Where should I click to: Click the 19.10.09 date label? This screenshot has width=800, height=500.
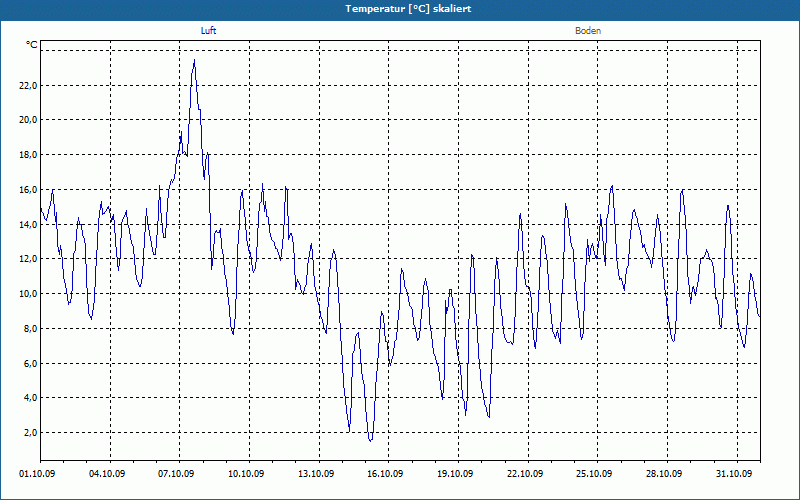[455, 474]
